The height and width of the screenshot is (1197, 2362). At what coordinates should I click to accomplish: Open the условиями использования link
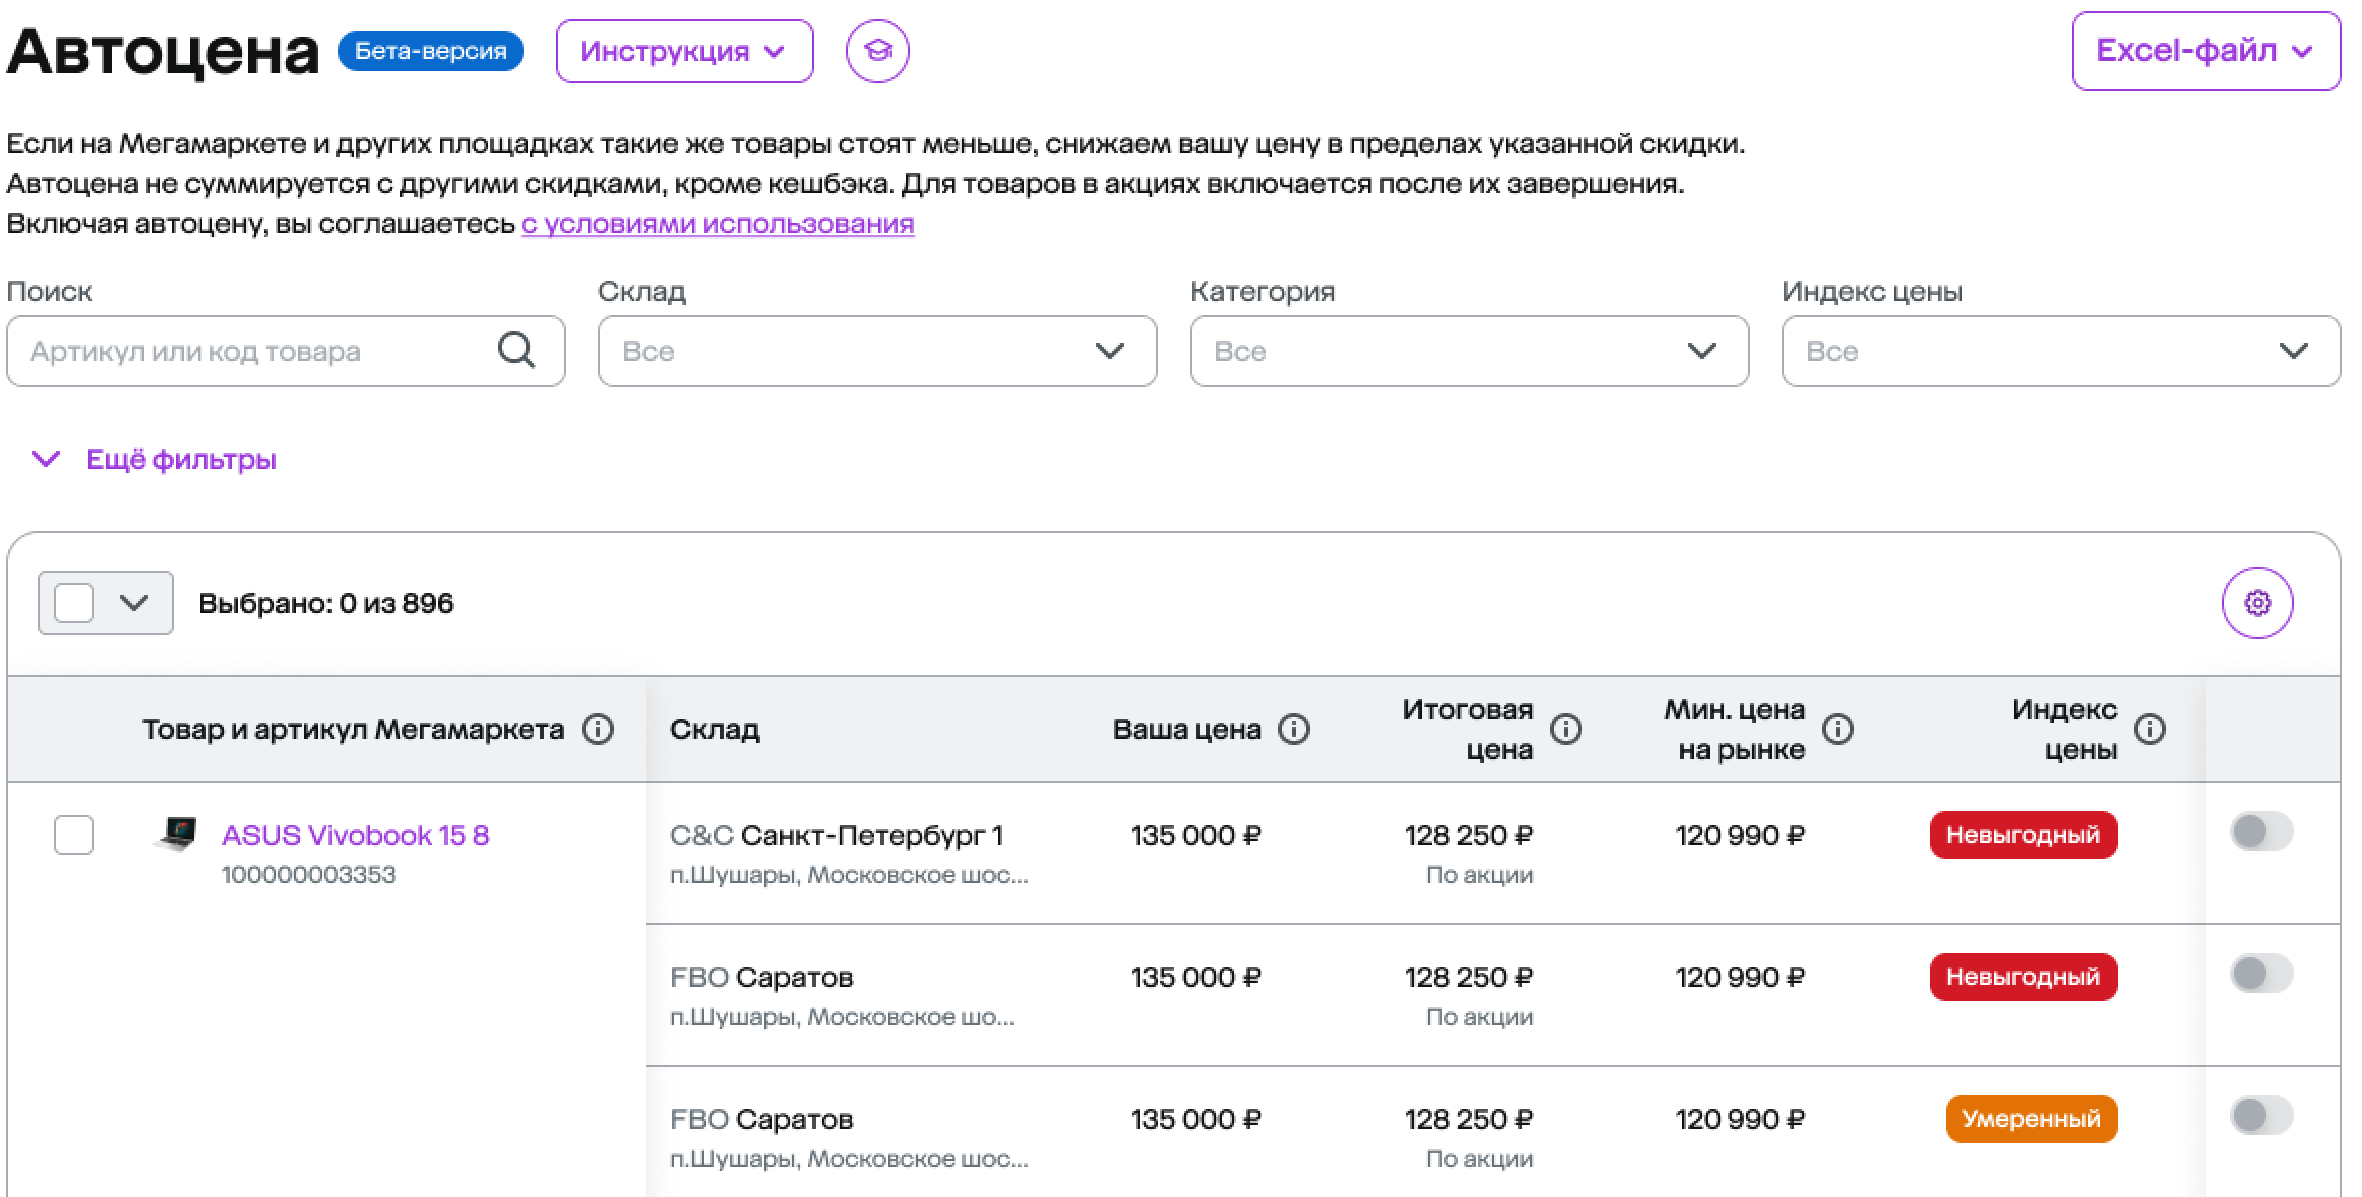point(717,224)
